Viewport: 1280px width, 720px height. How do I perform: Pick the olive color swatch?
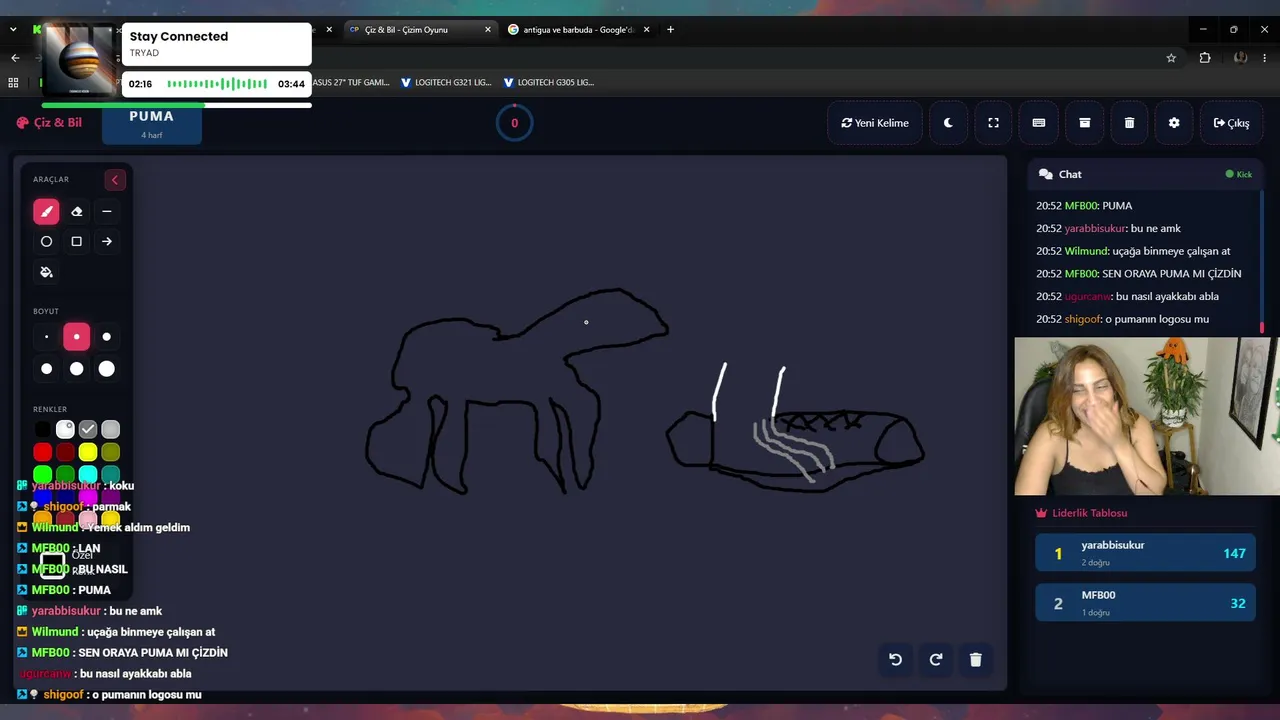pyautogui.click(x=111, y=452)
